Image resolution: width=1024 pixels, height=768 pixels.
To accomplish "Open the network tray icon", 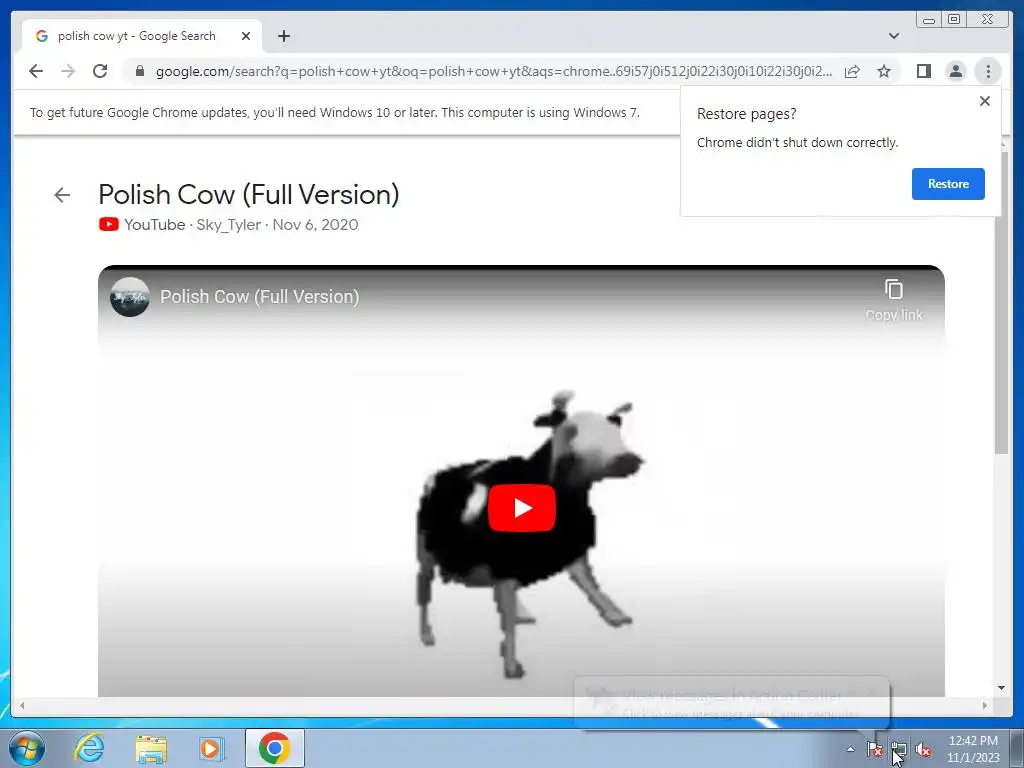I will coord(899,749).
